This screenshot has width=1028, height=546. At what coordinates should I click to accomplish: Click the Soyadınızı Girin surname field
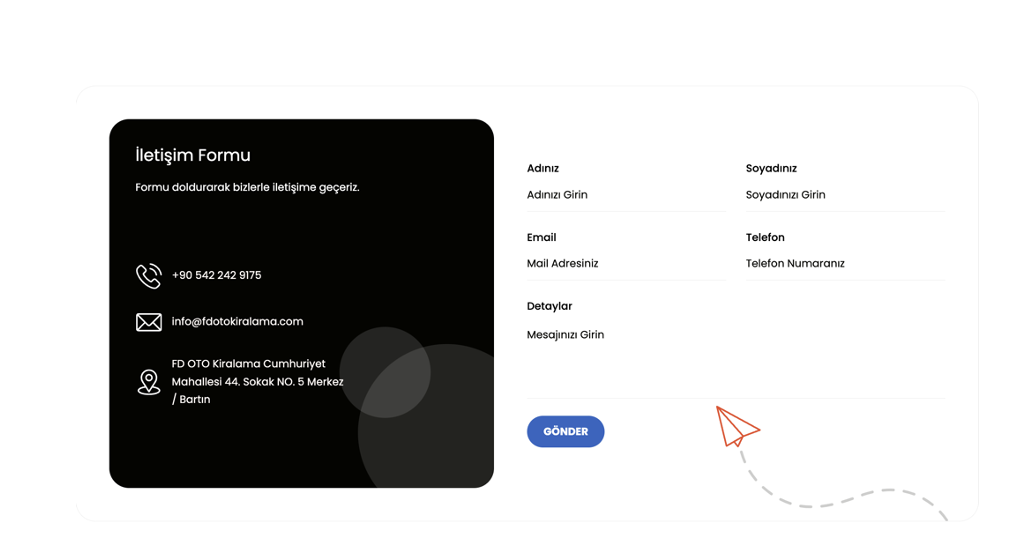(845, 195)
